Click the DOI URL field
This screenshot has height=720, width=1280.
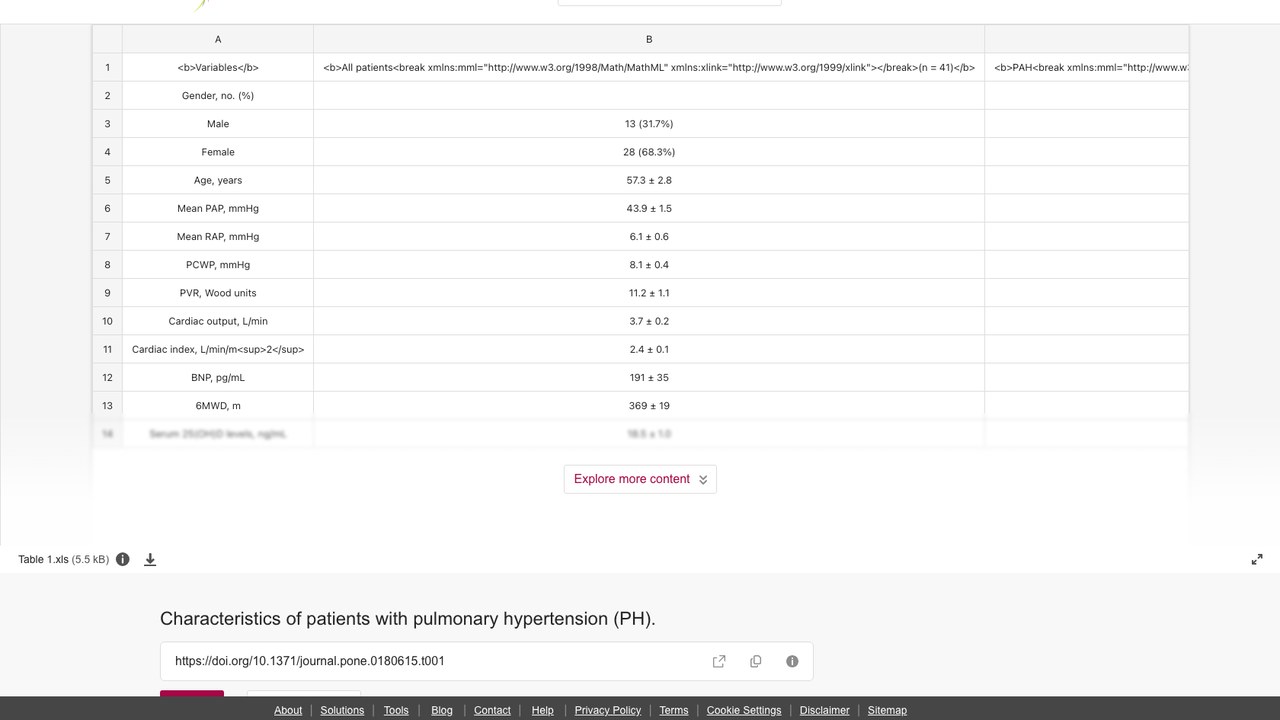486,661
